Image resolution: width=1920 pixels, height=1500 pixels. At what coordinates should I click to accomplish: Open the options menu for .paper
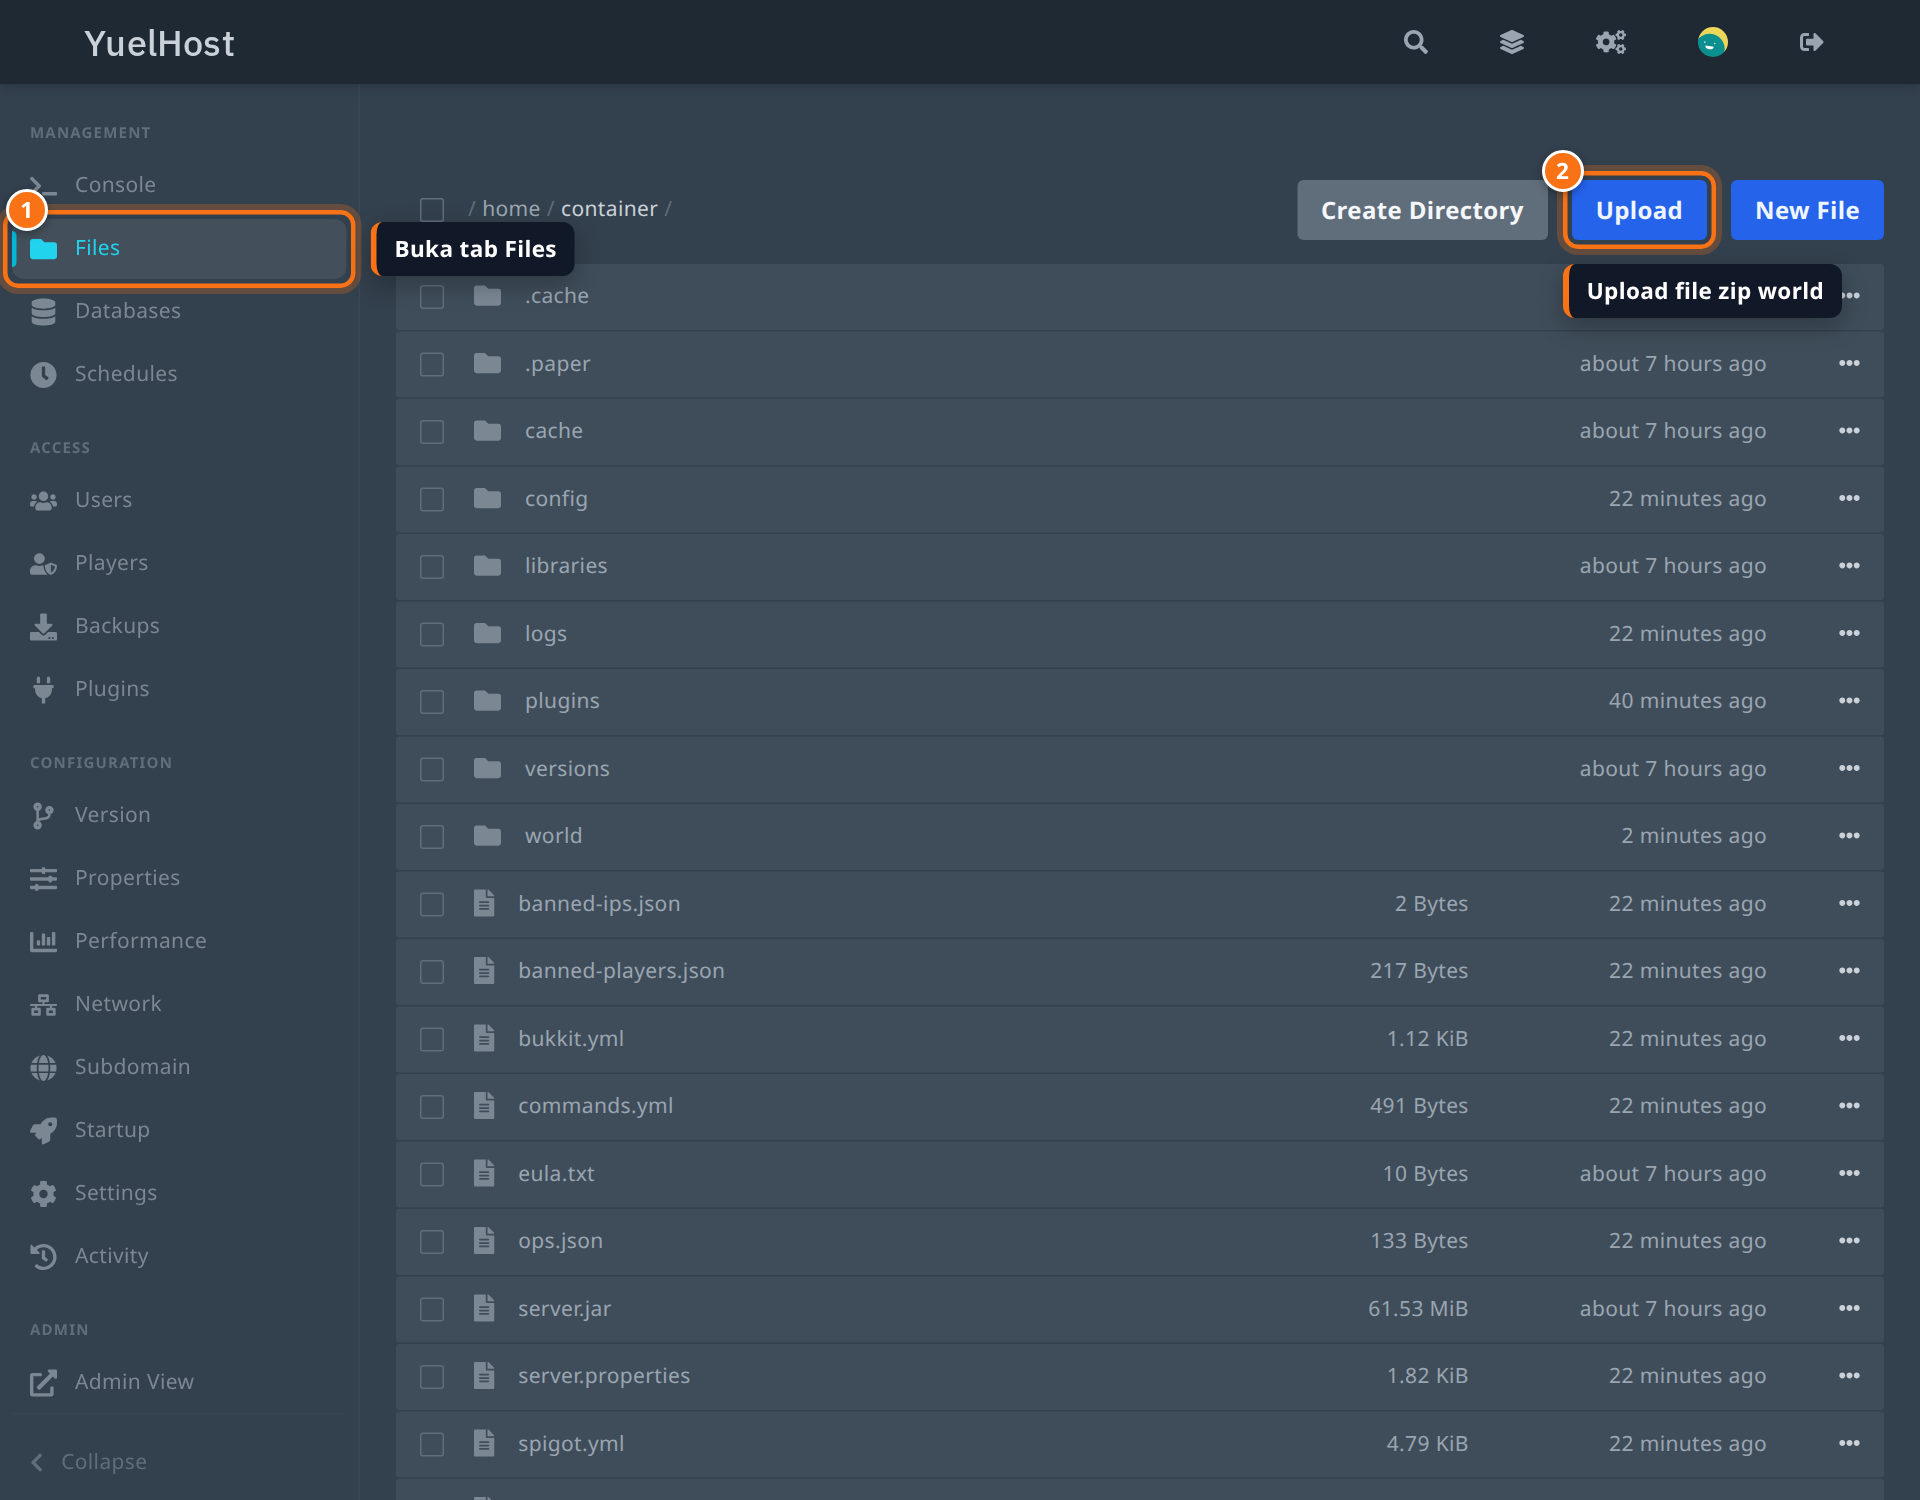1849,364
